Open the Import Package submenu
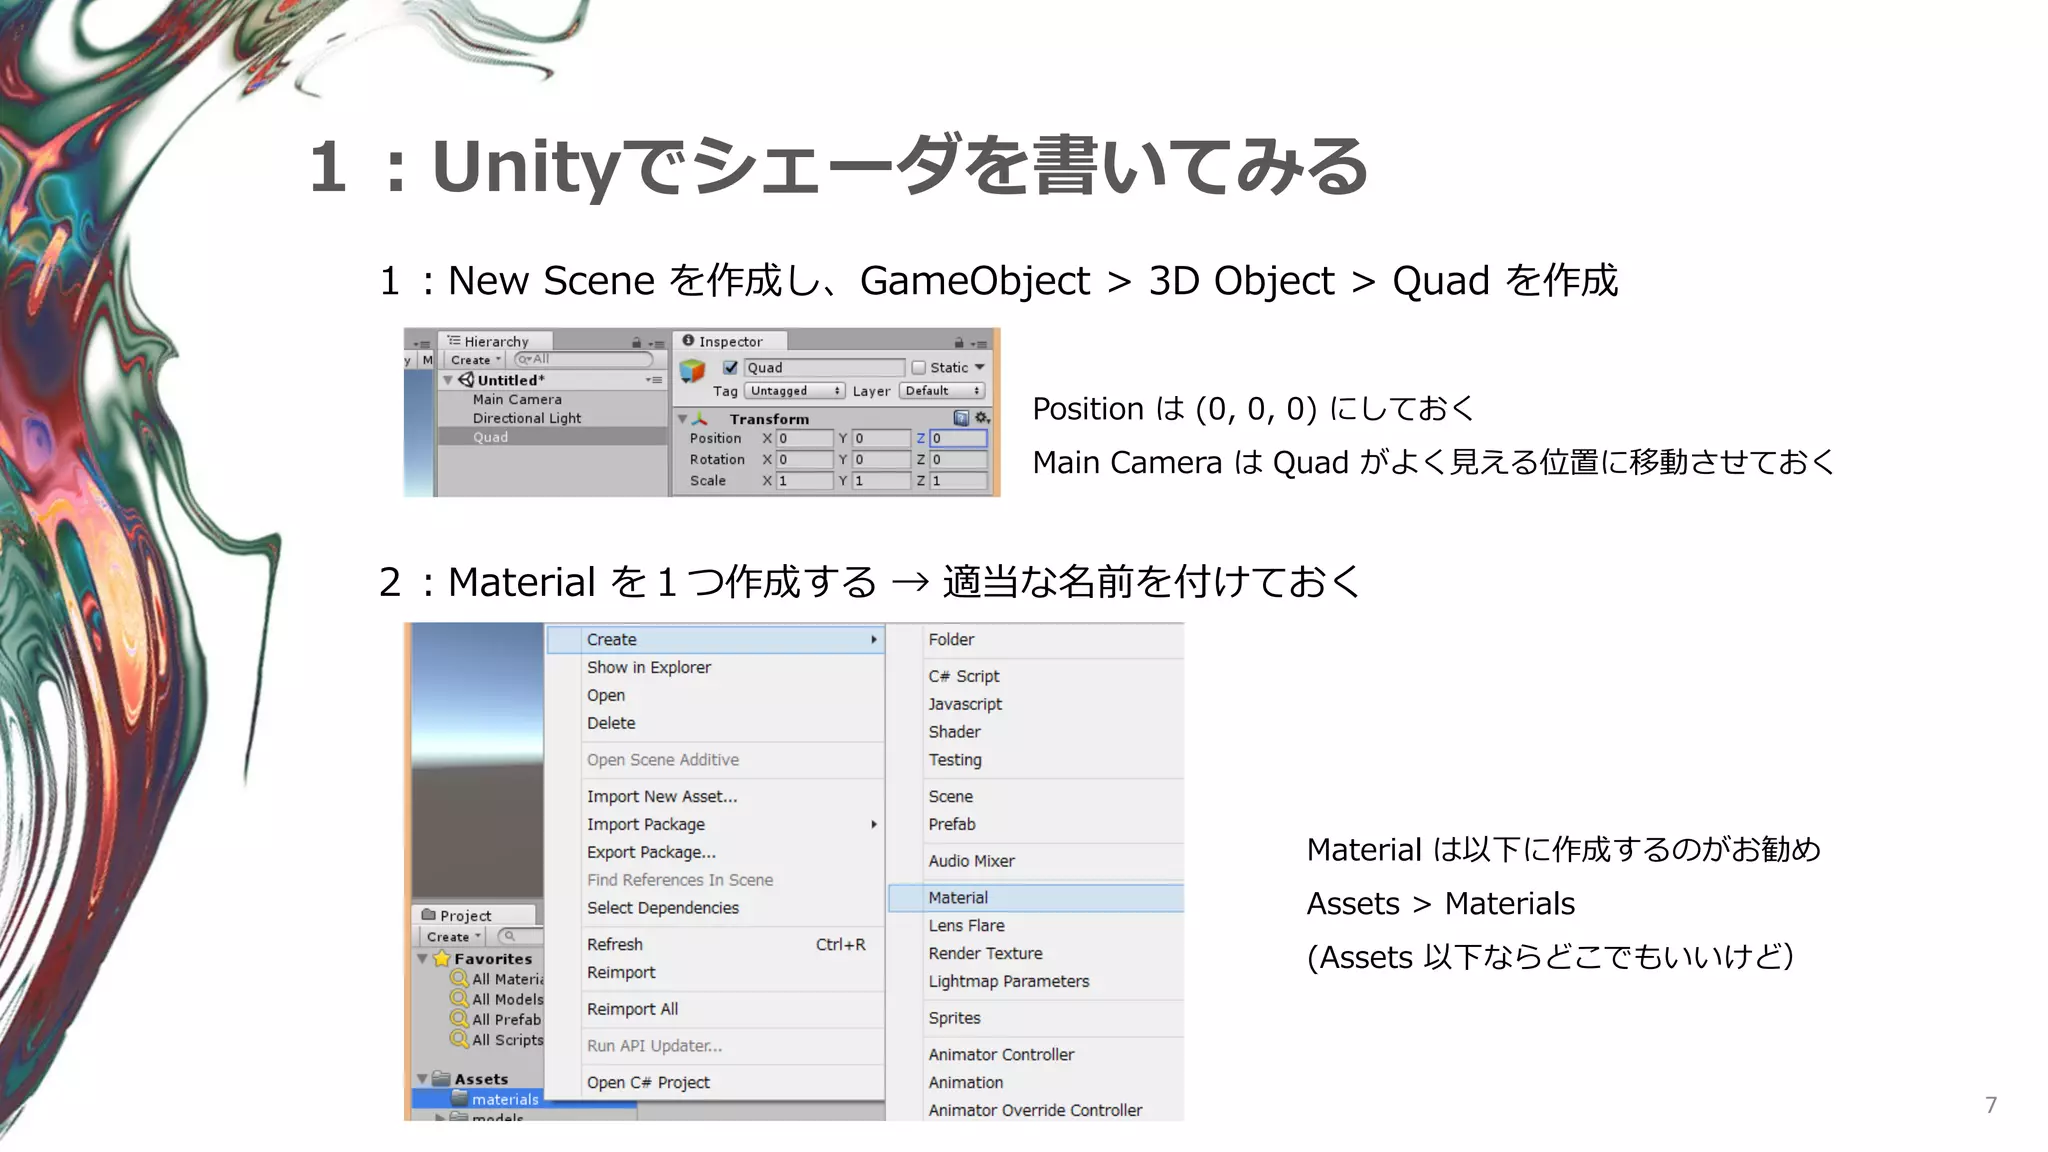 [x=716, y=824]
